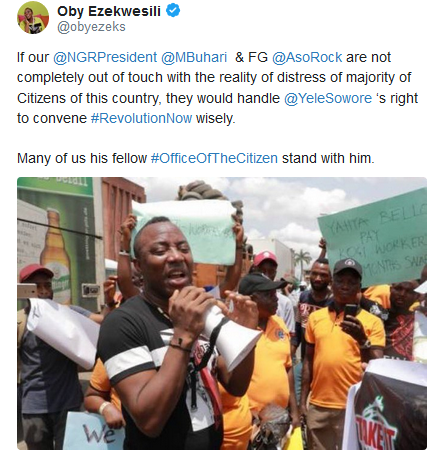439x455 pixels.
Task: Open the #OfficeOfTheCitizen hashtag
Action: 214,158
